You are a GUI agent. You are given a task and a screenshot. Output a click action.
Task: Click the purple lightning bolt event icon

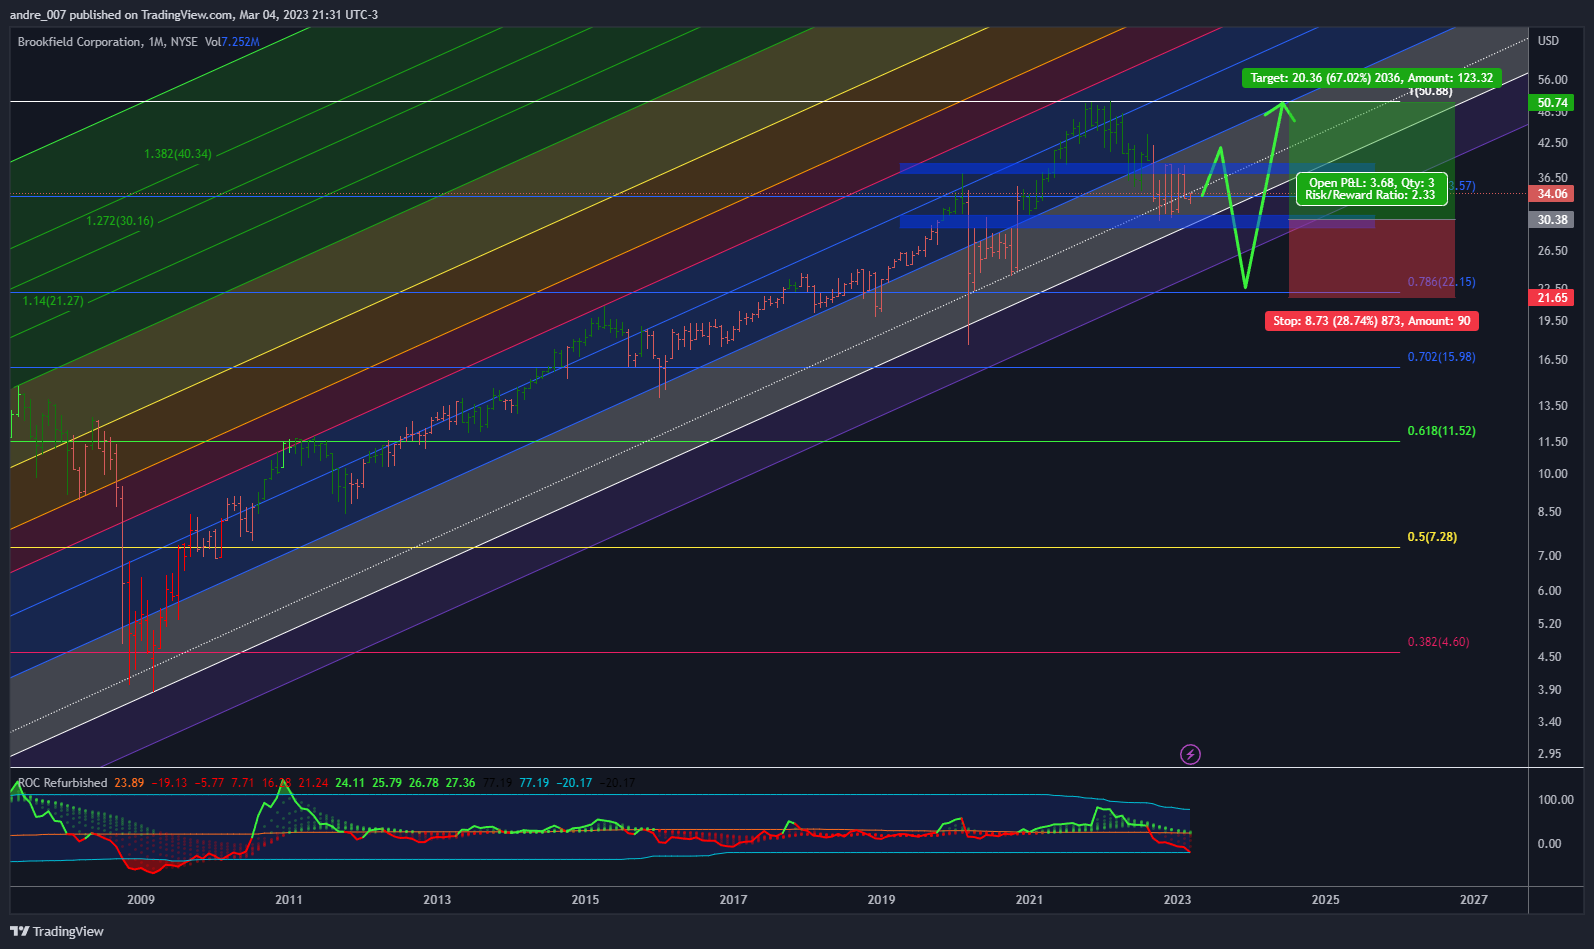click(x=1190, y=754)
